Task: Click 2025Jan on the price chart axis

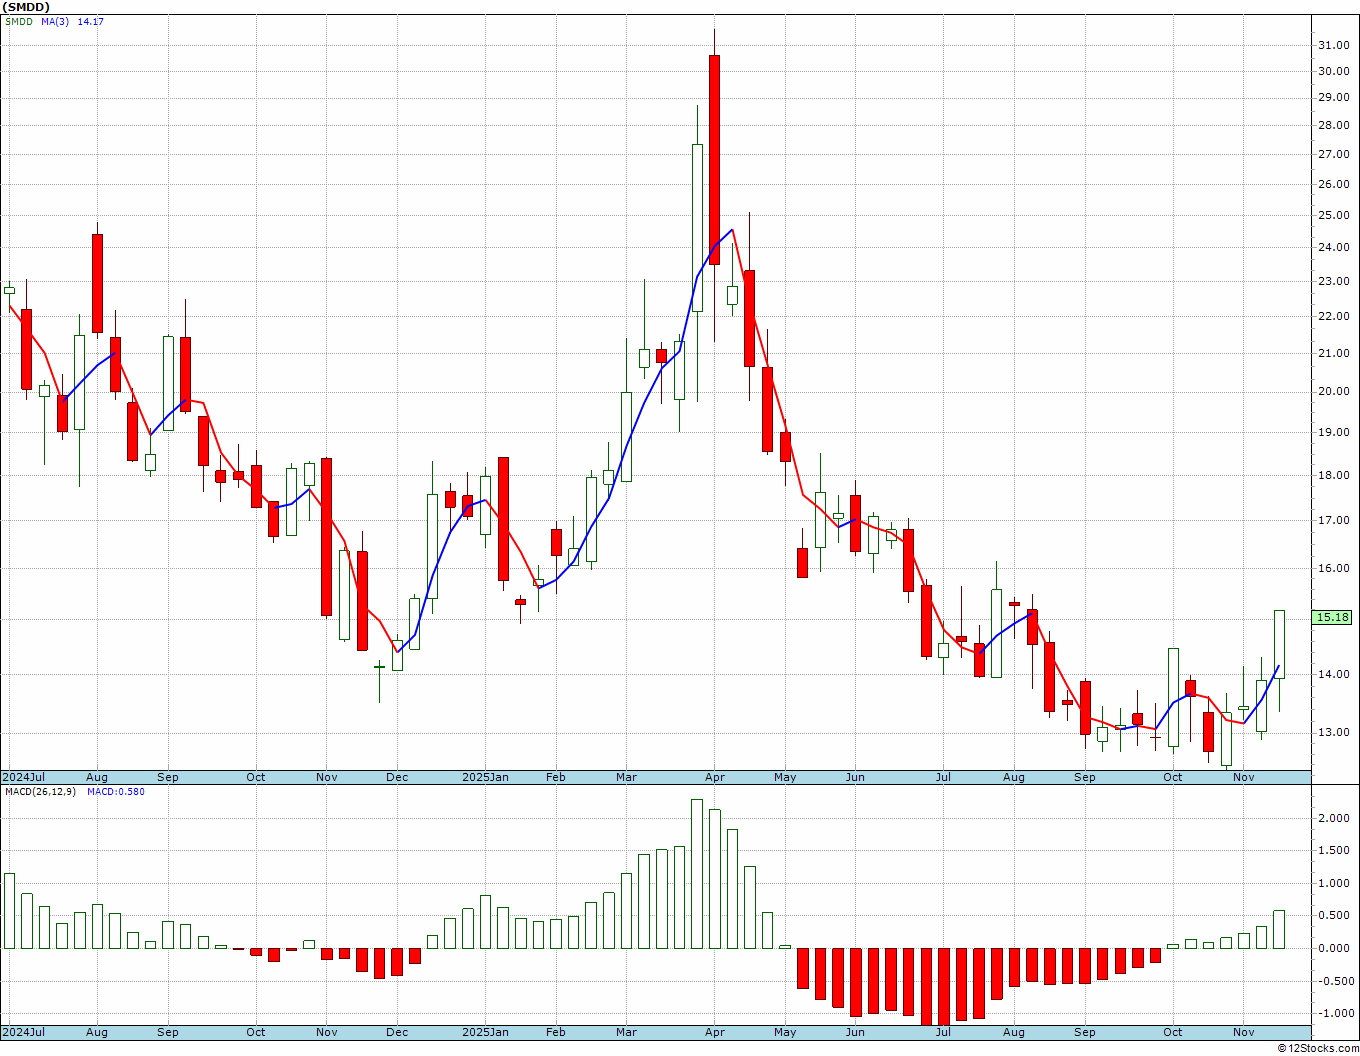Action: [x=485, y=777]
